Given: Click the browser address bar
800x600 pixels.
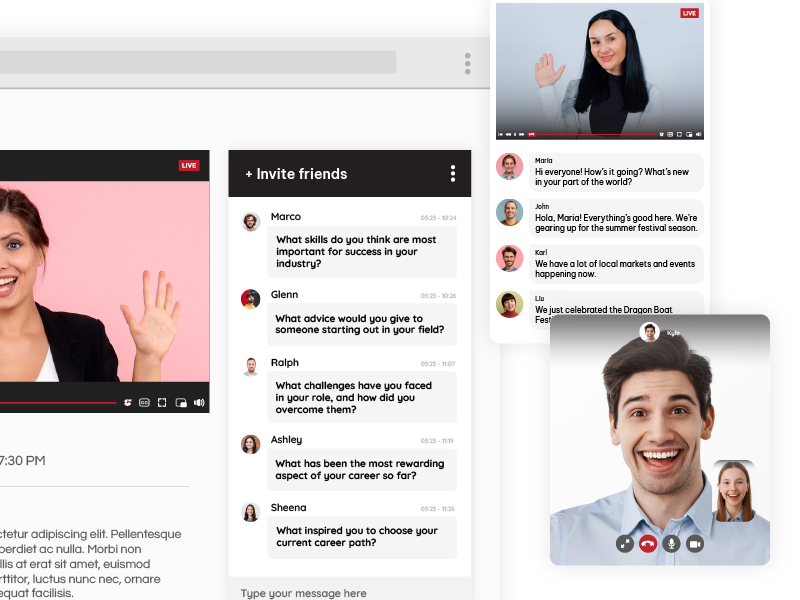Looking at the screenshot, I should click(198, 63).
